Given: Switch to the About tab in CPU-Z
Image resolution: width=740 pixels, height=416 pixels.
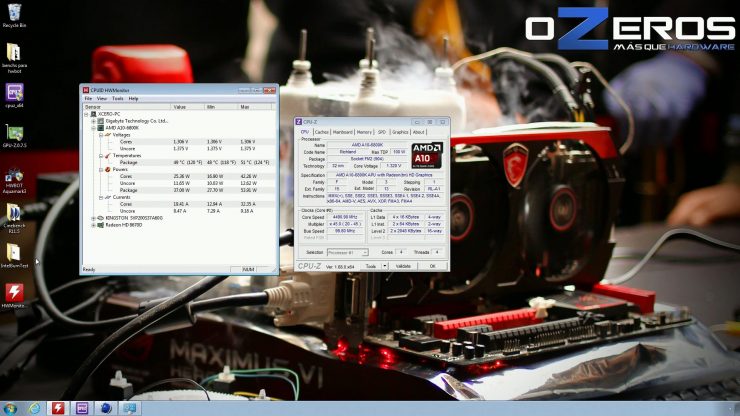Looking at the screenshot, I should [x=419, y=132].
